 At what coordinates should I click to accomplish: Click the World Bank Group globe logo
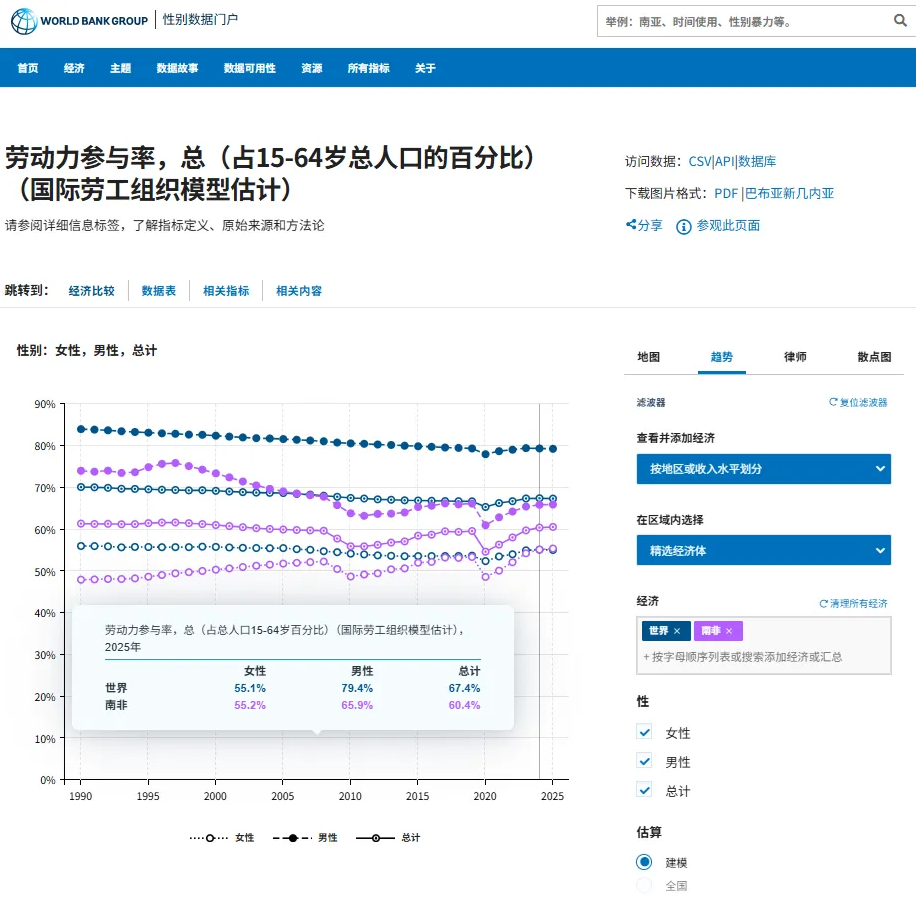pyautogui.click(x=24, y=21)
